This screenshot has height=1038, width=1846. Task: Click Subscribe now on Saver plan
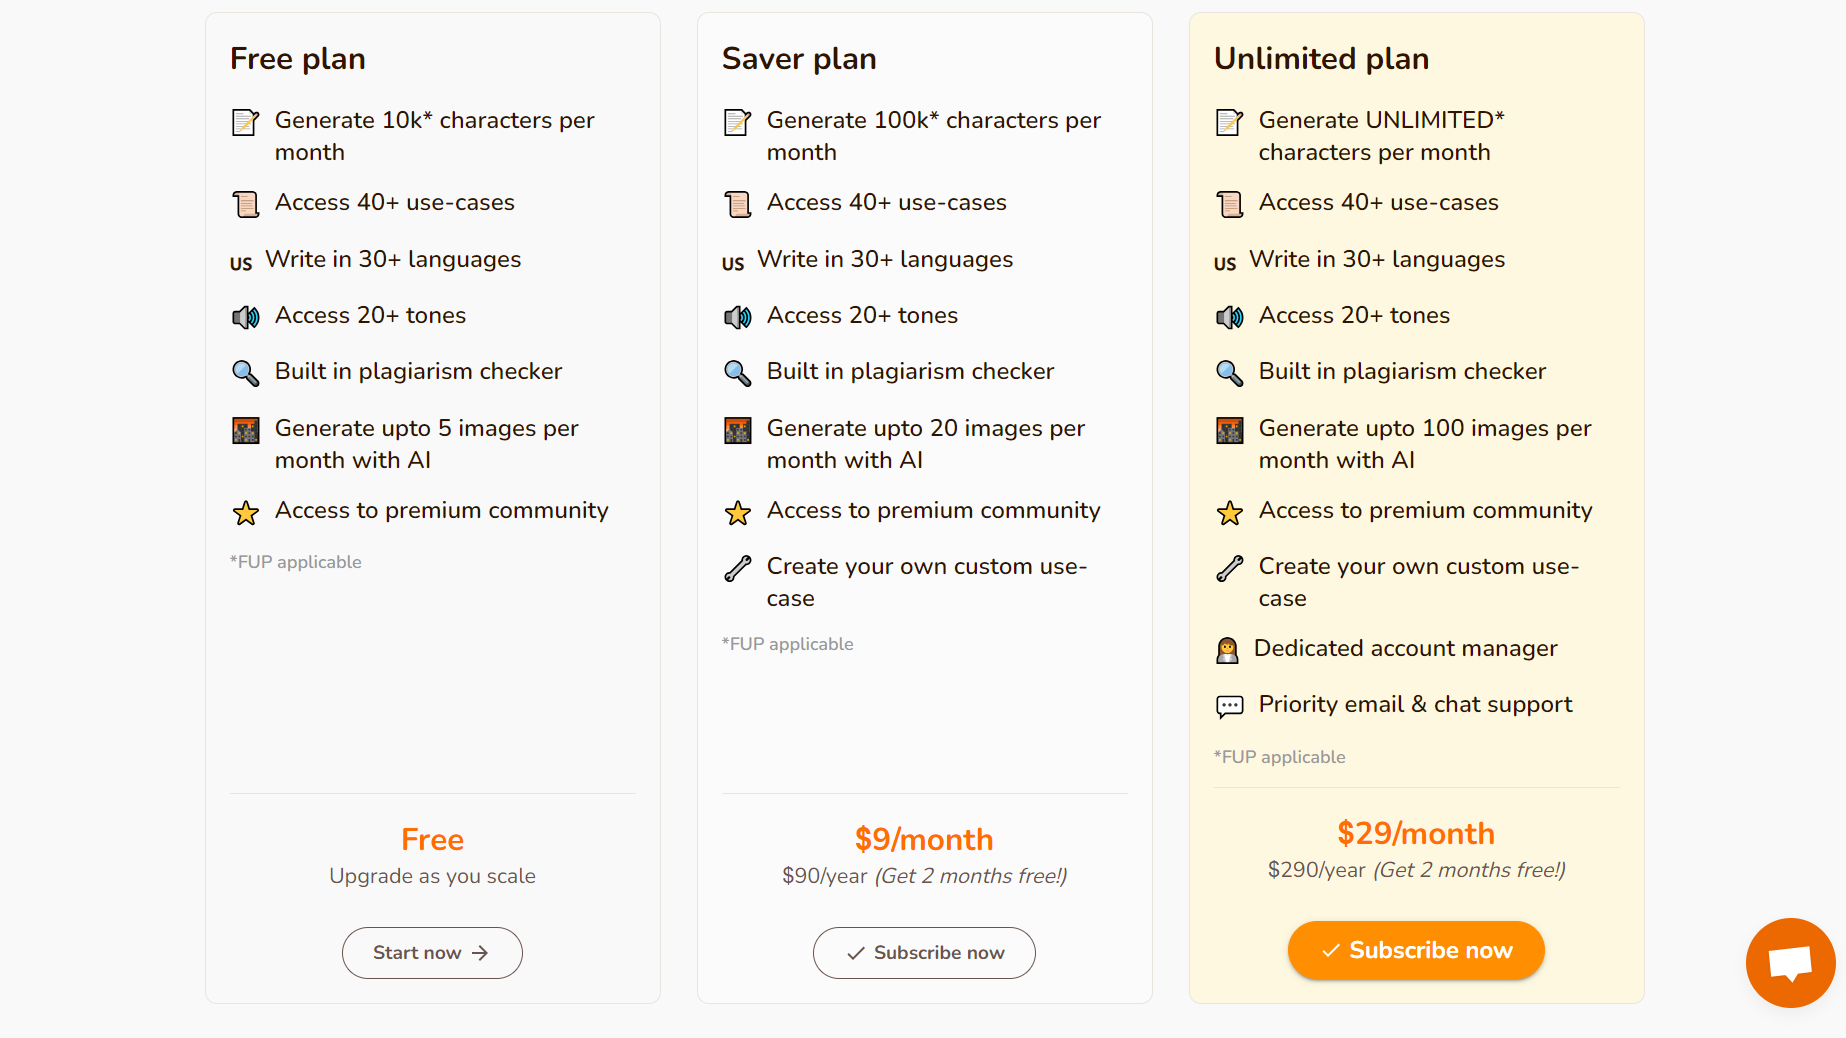(x=924, y=953)
